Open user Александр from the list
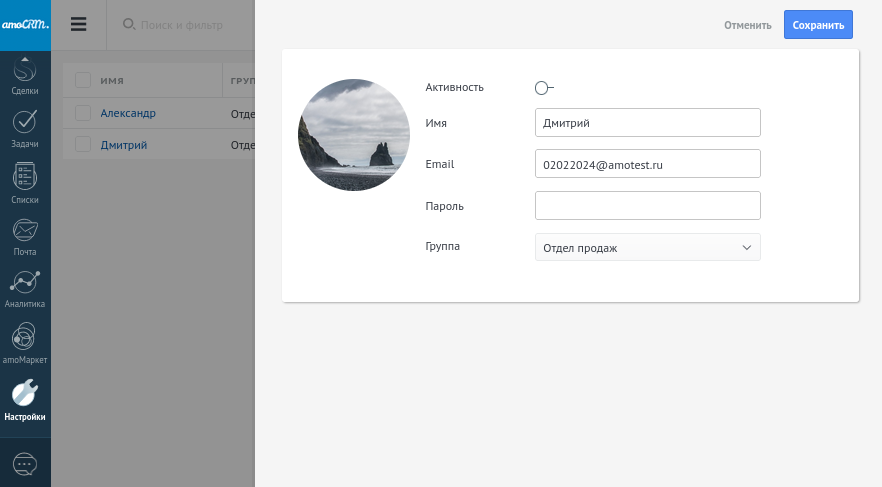882x487 pixels. [x=128, y=113]
